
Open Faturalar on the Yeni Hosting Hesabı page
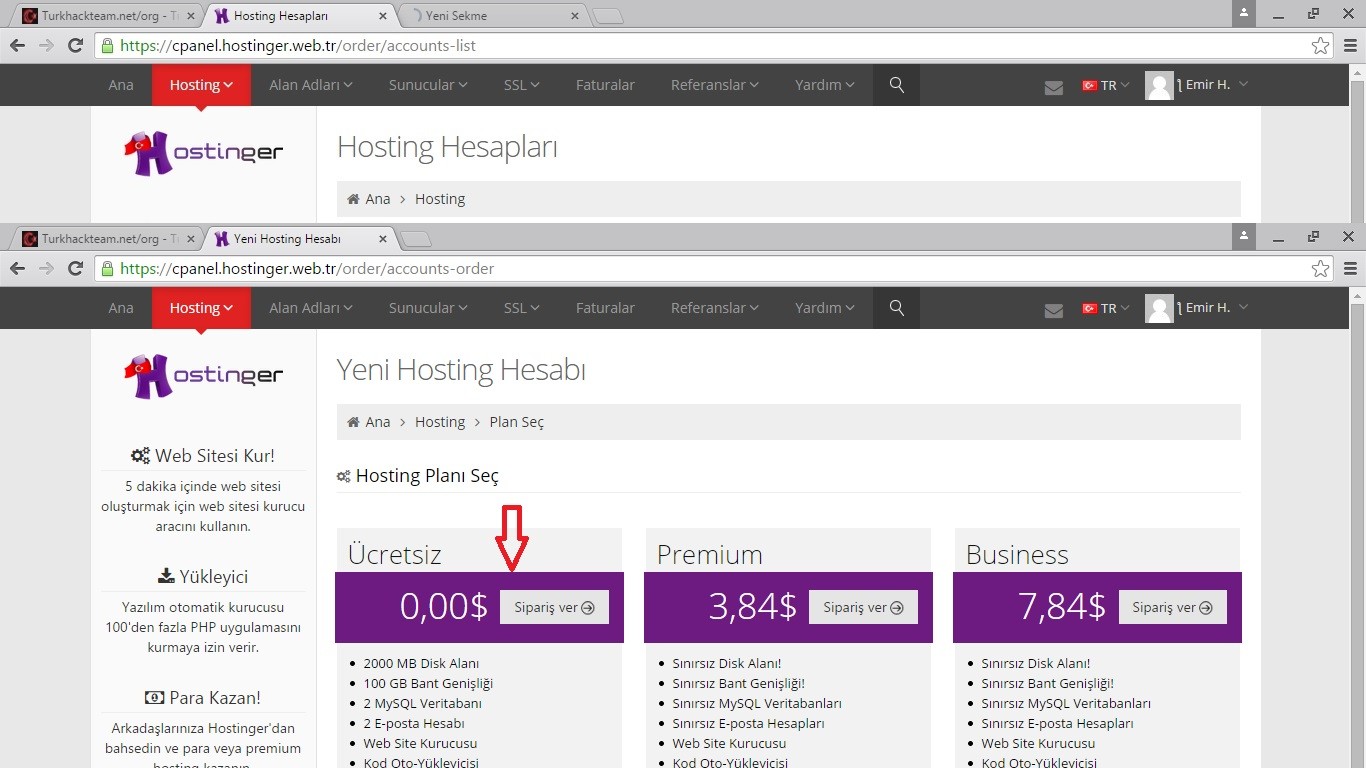605,308
